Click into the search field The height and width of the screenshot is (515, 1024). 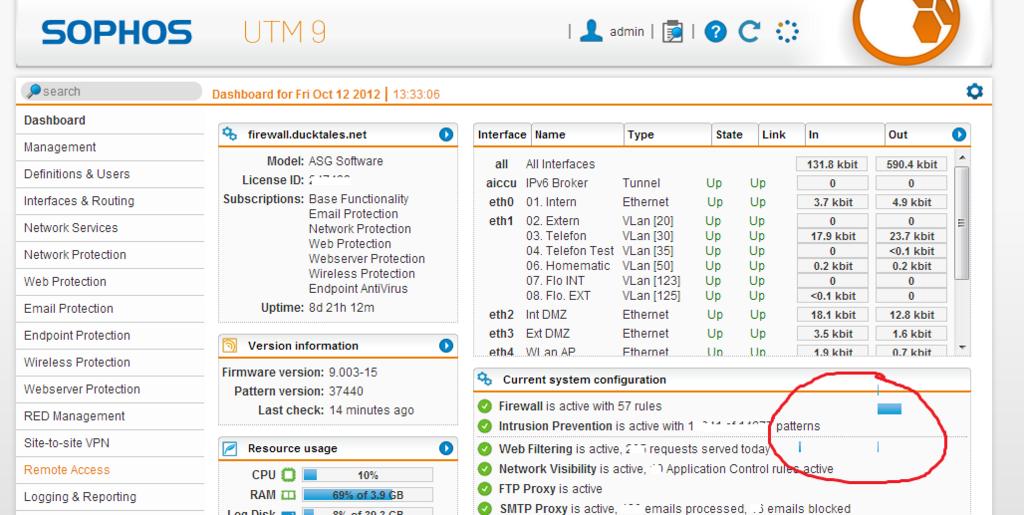coord(111,91)
